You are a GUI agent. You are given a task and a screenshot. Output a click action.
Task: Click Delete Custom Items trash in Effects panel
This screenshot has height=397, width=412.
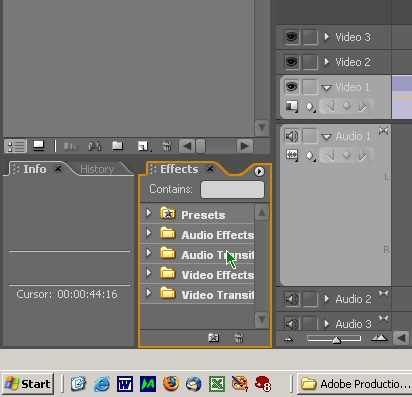click(x=239, y=338)
